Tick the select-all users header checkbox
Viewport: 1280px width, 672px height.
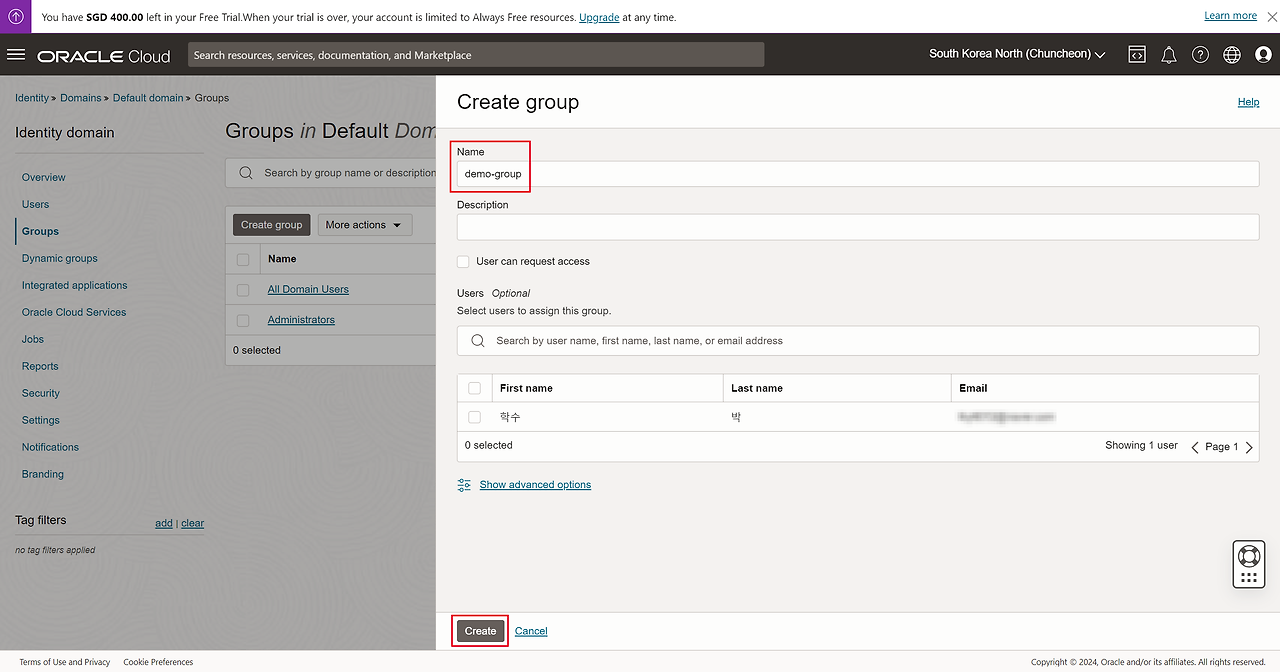pyautogui.click(x=475, y=388)
